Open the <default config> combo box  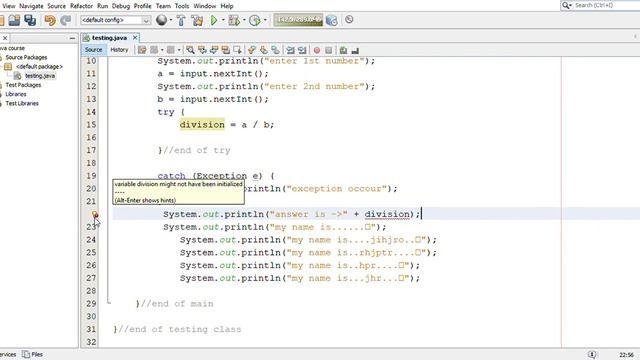[x=116, y=20]
